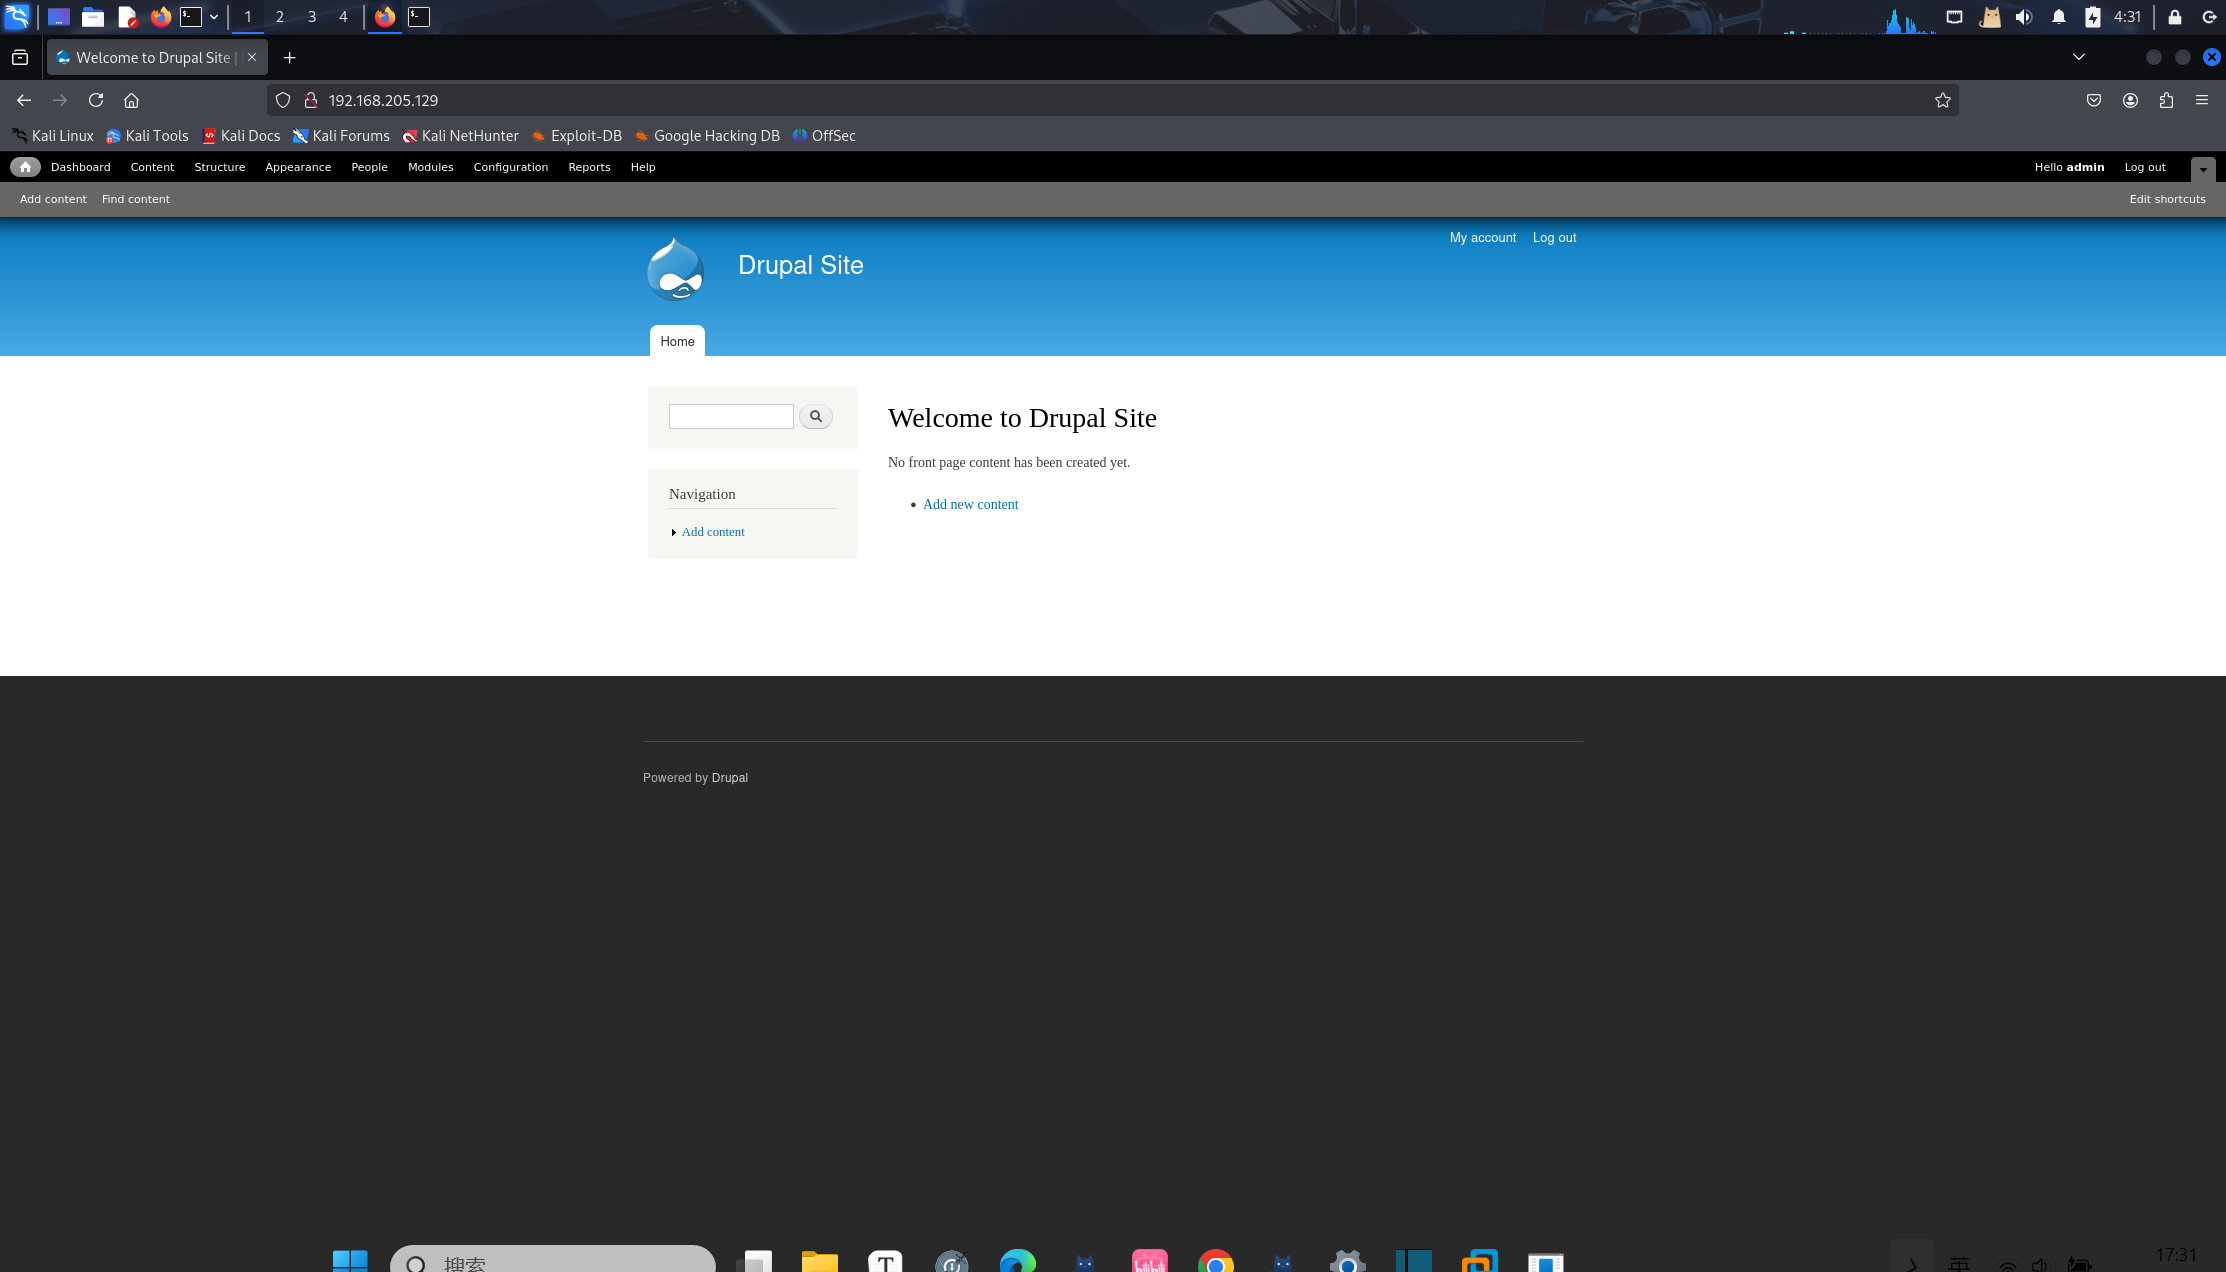
Task: Reload the page in Firefox
Action: [x=96, y=100]
